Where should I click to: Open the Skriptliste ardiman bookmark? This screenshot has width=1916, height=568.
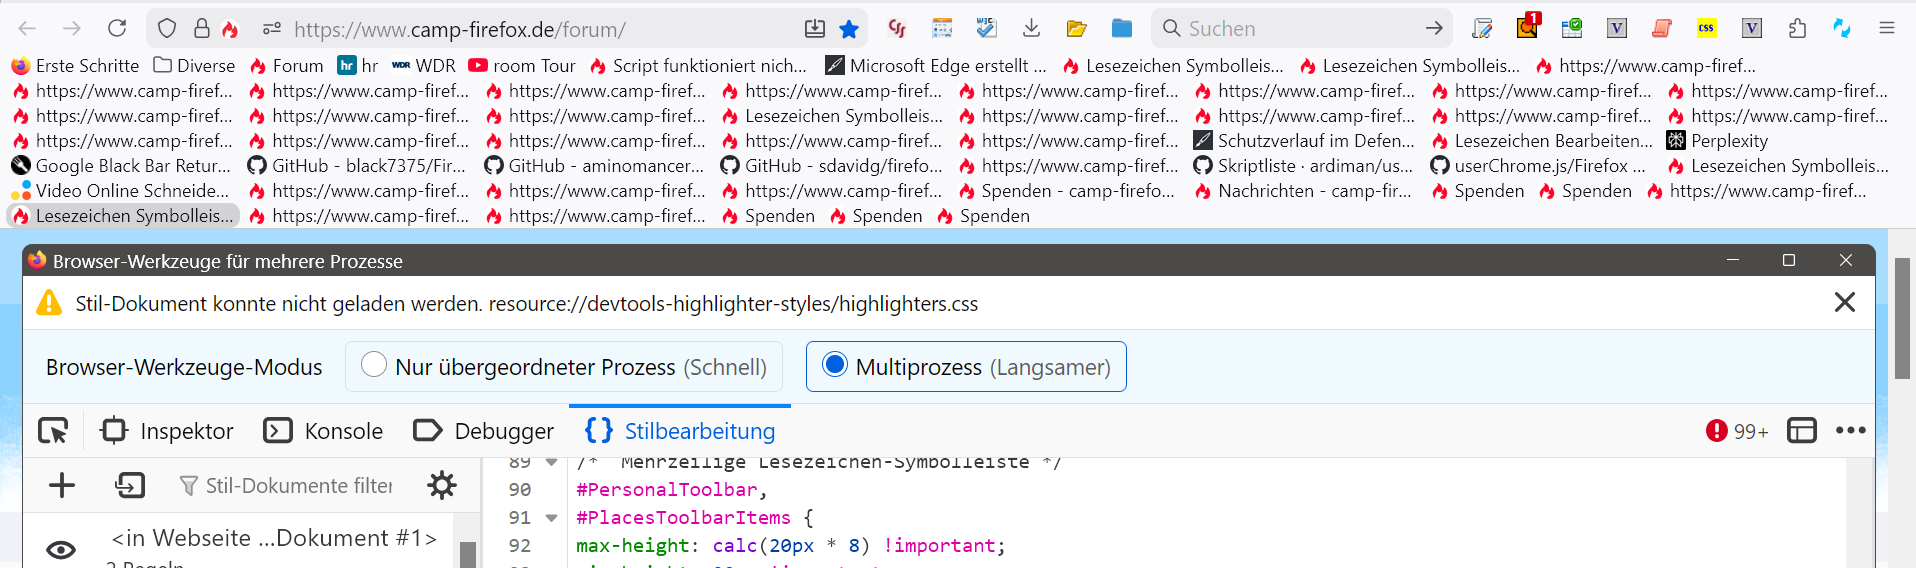pos(1304,166)
